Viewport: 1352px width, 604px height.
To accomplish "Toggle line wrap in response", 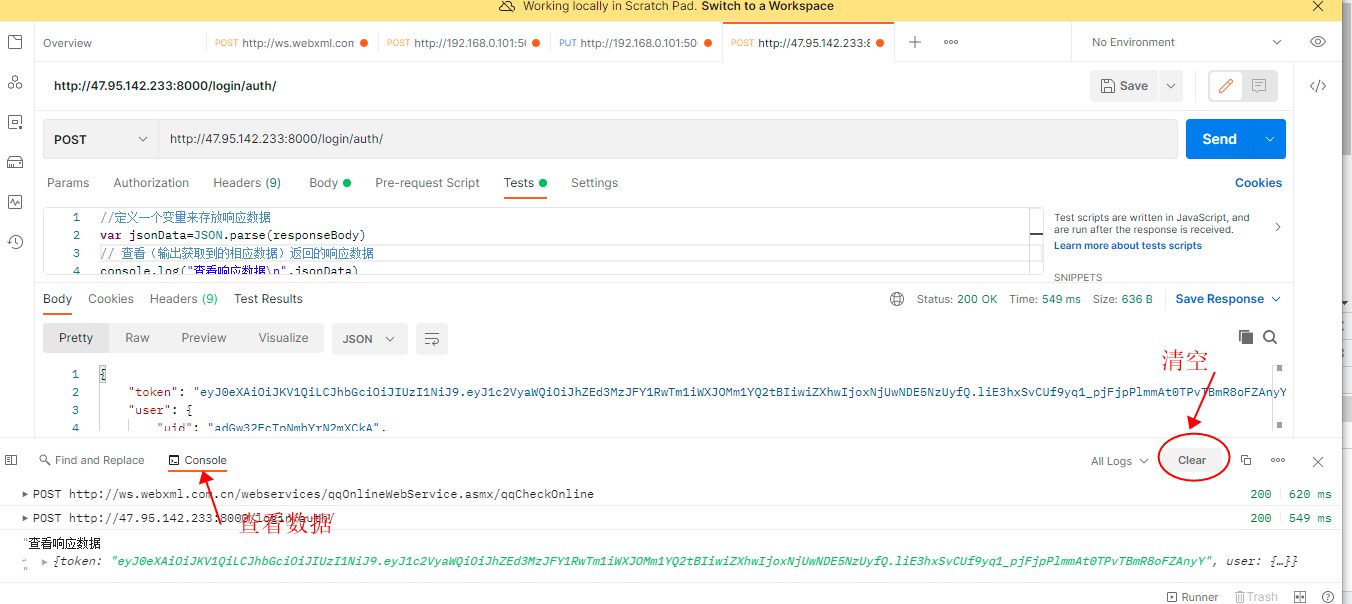I will 432,339.
